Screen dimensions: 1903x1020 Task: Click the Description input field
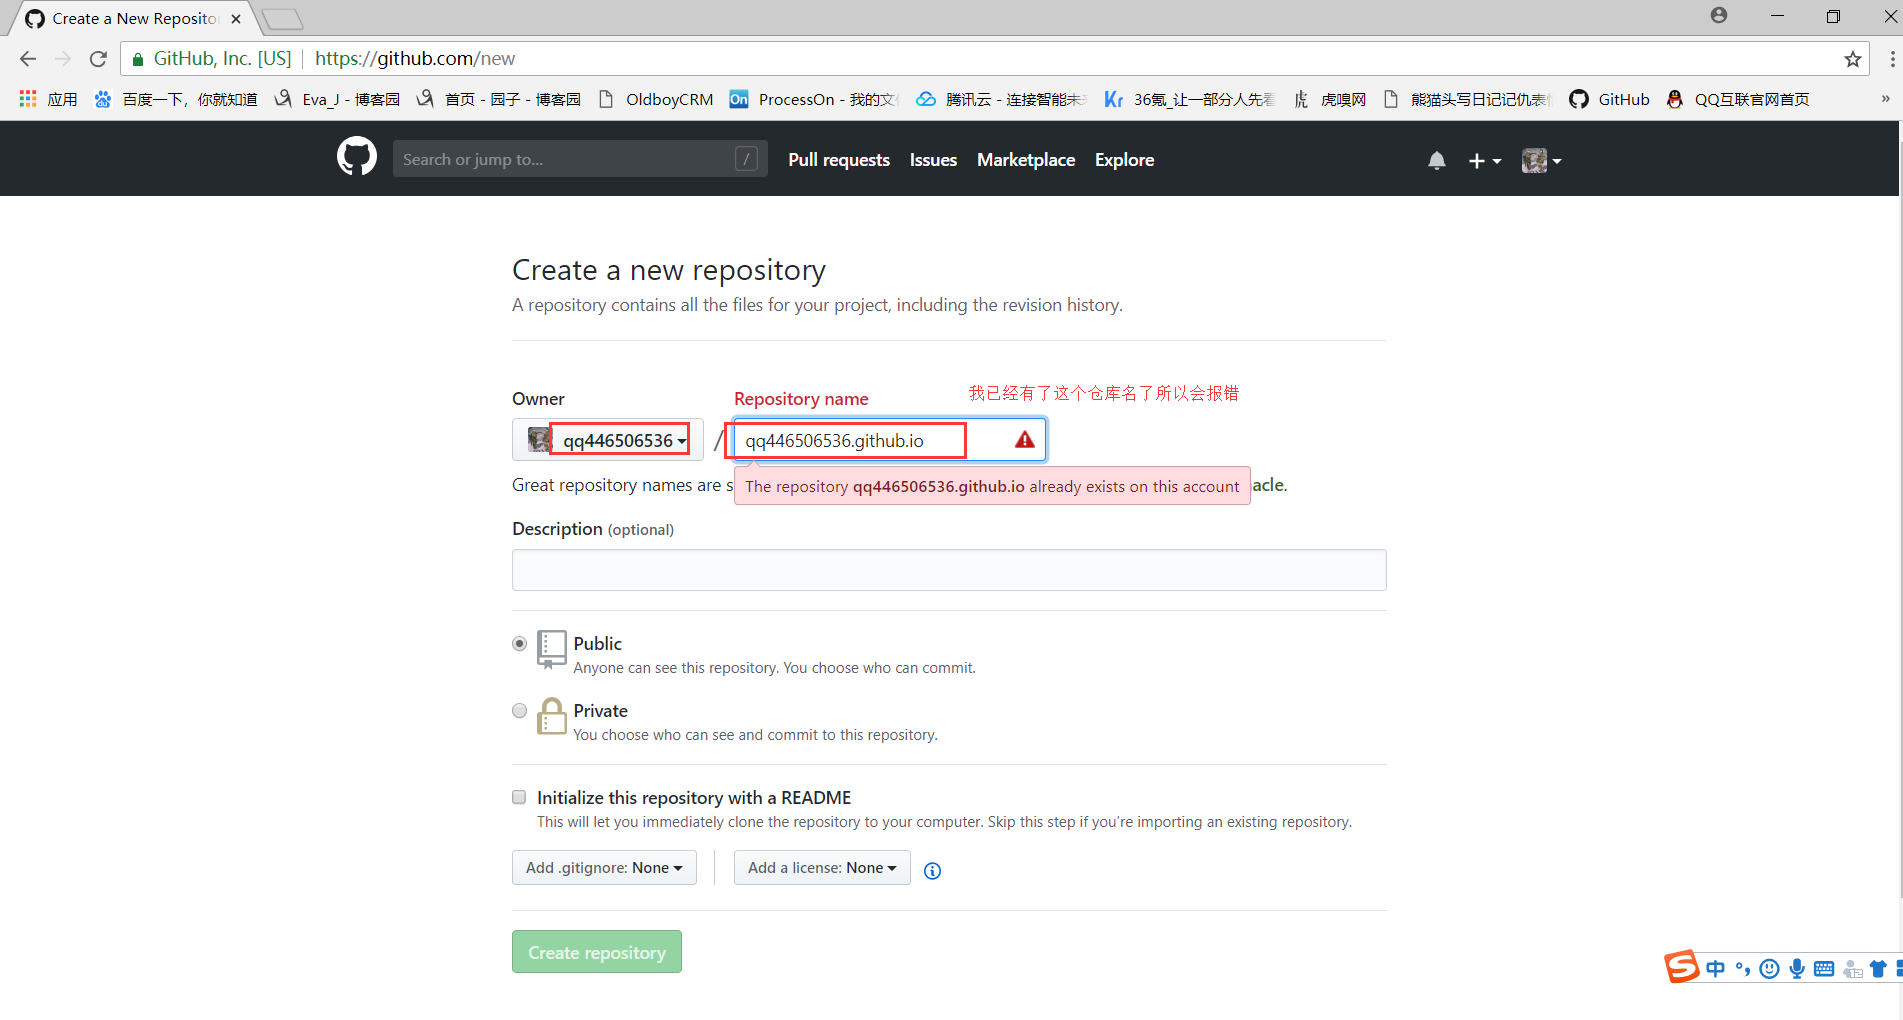(x=949, y=570)
